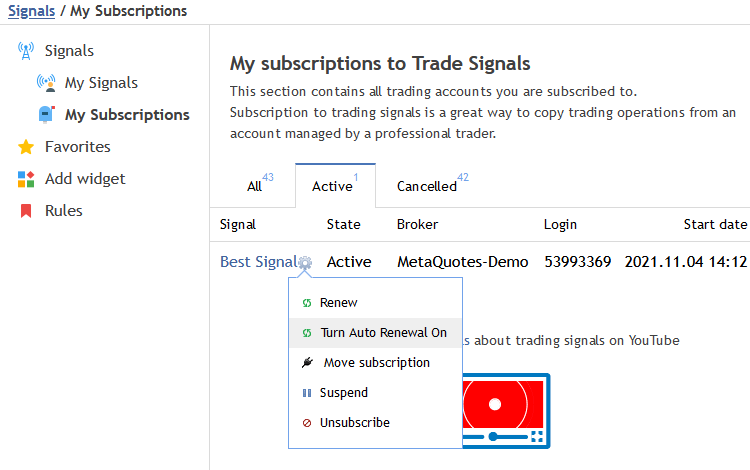Open the Rules sidebar item
This screenshot has height=470, width=750.
(63, 211)
